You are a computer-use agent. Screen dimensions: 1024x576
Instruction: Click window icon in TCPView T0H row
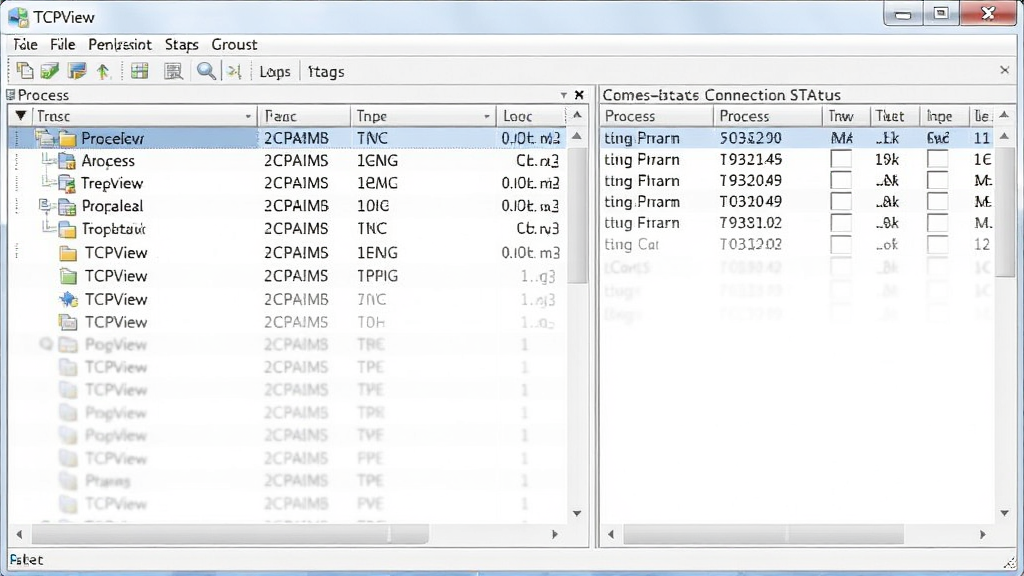[68, 322]
